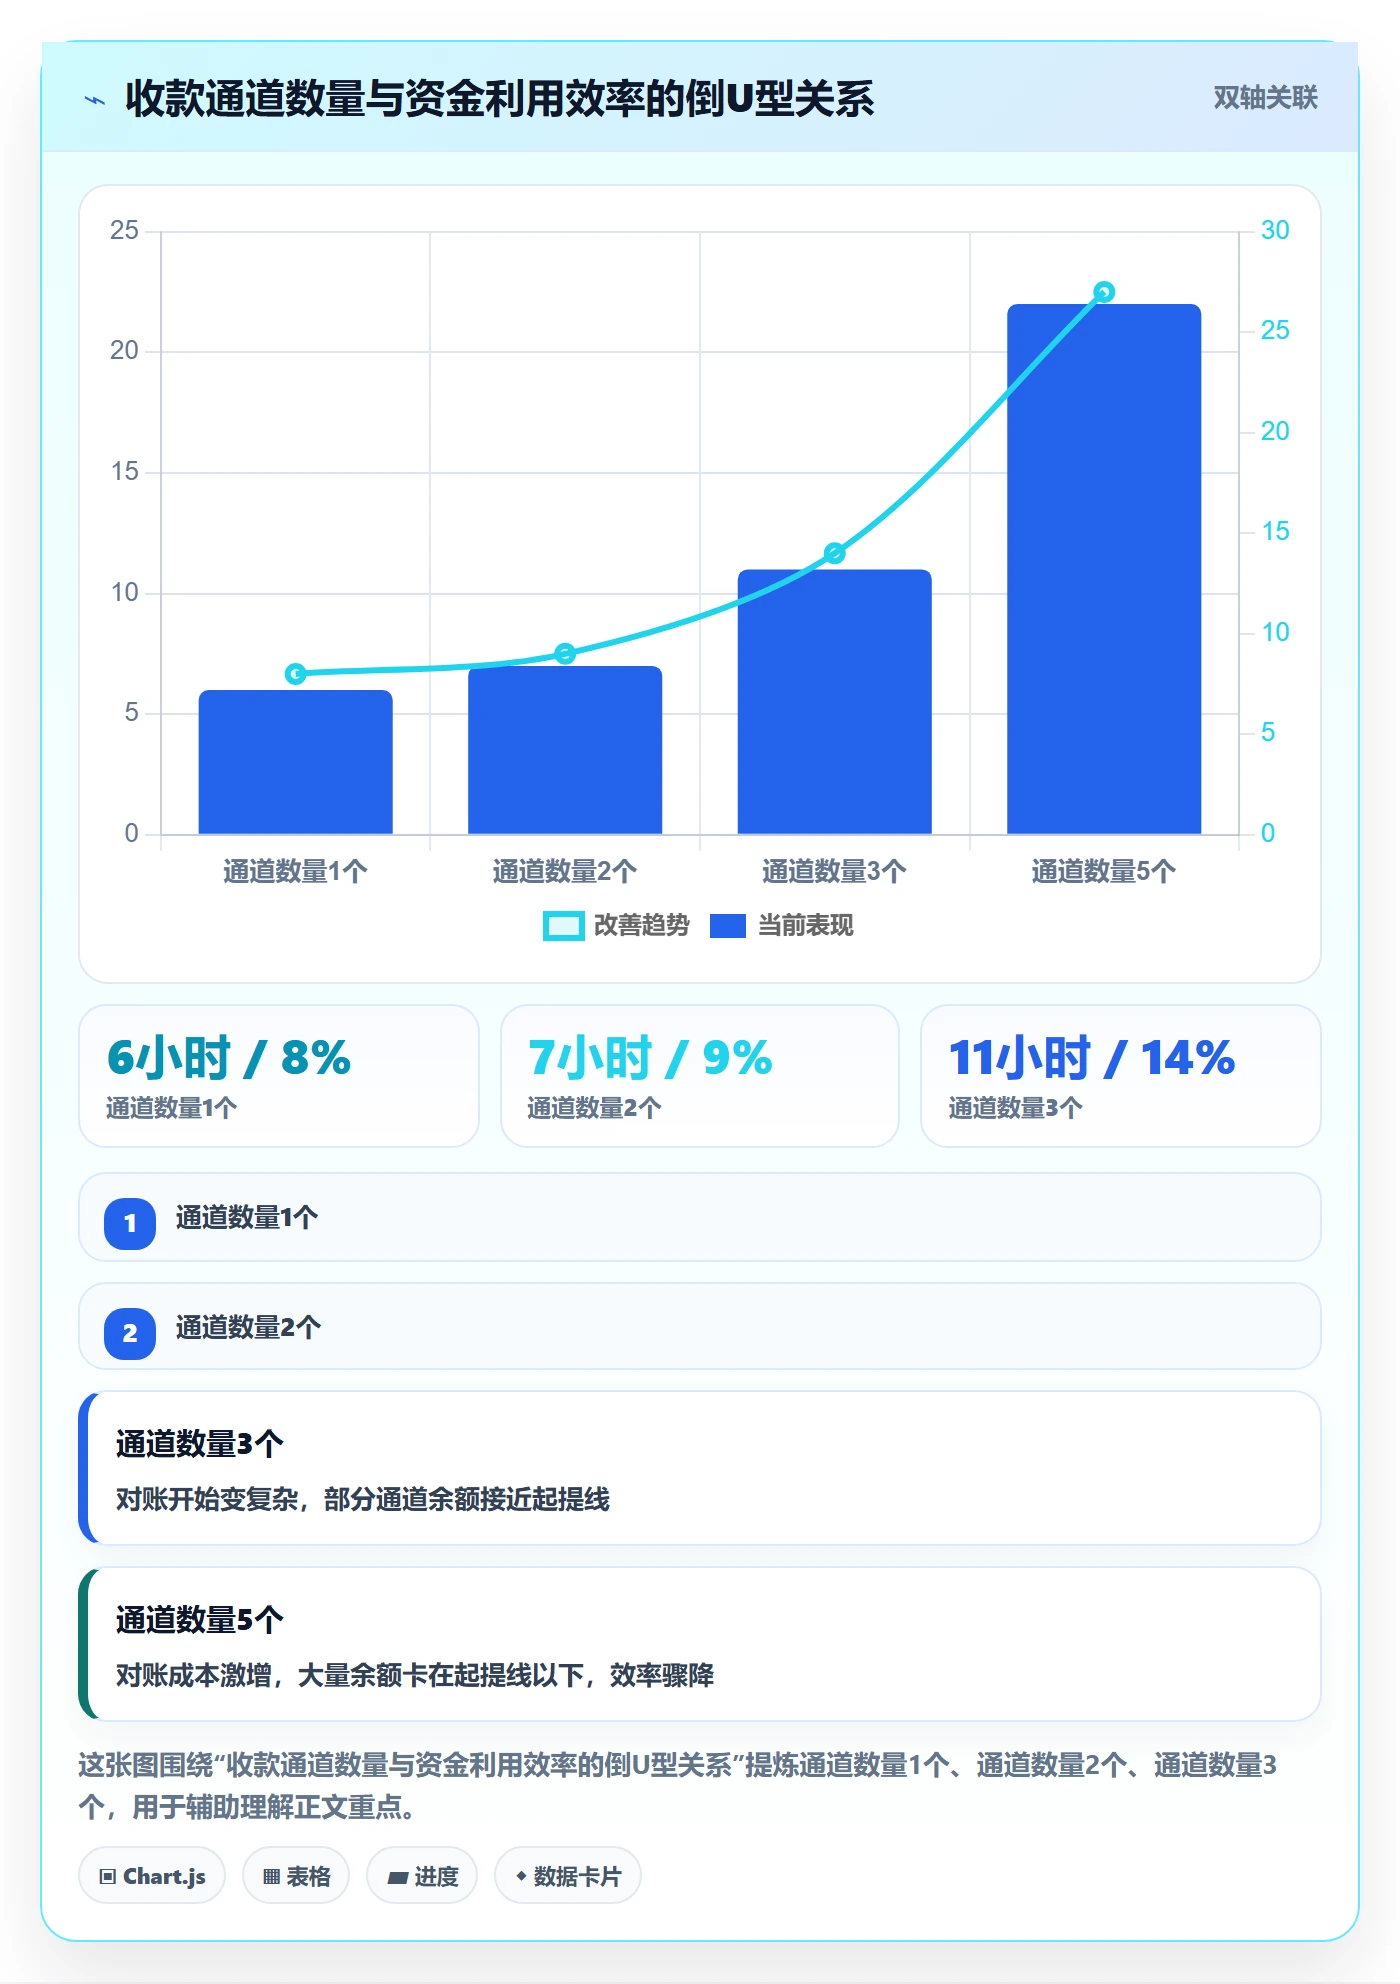Screen dimensions: 1400x1984
Task: Click the 表格 tag
Action: [296, 1876]
